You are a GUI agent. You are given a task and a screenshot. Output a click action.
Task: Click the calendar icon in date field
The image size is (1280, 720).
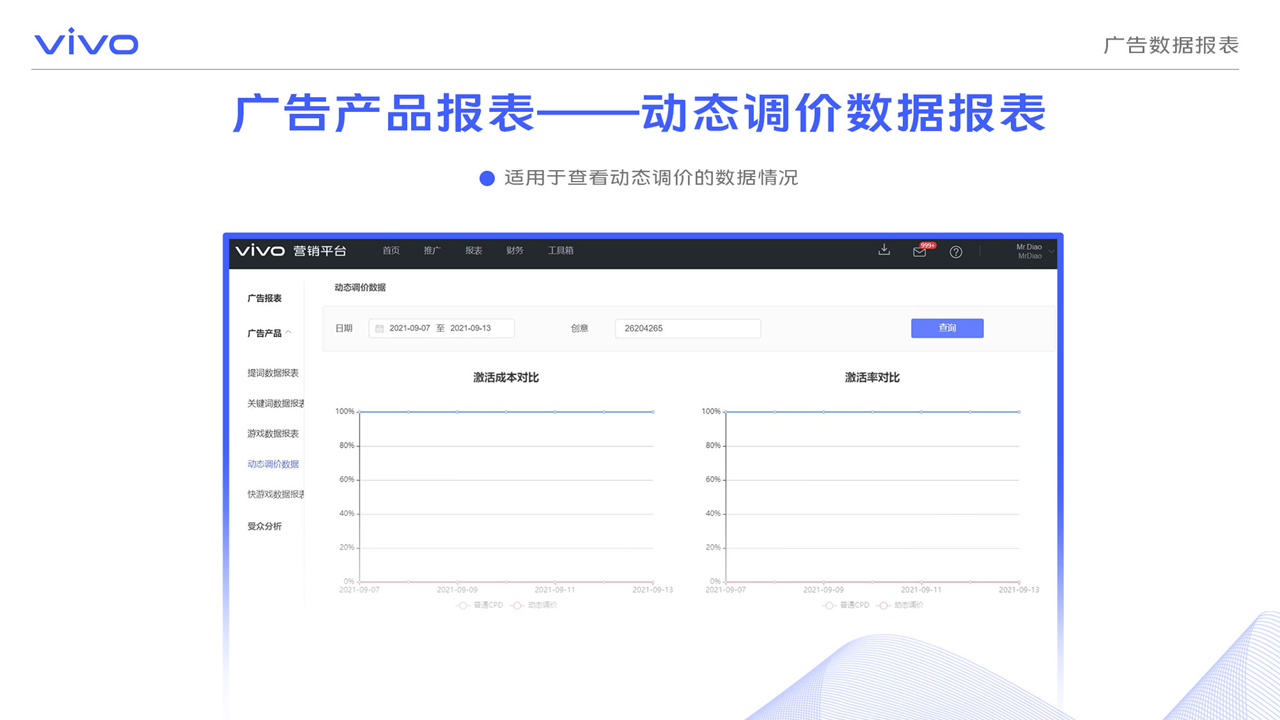point(380,328)
